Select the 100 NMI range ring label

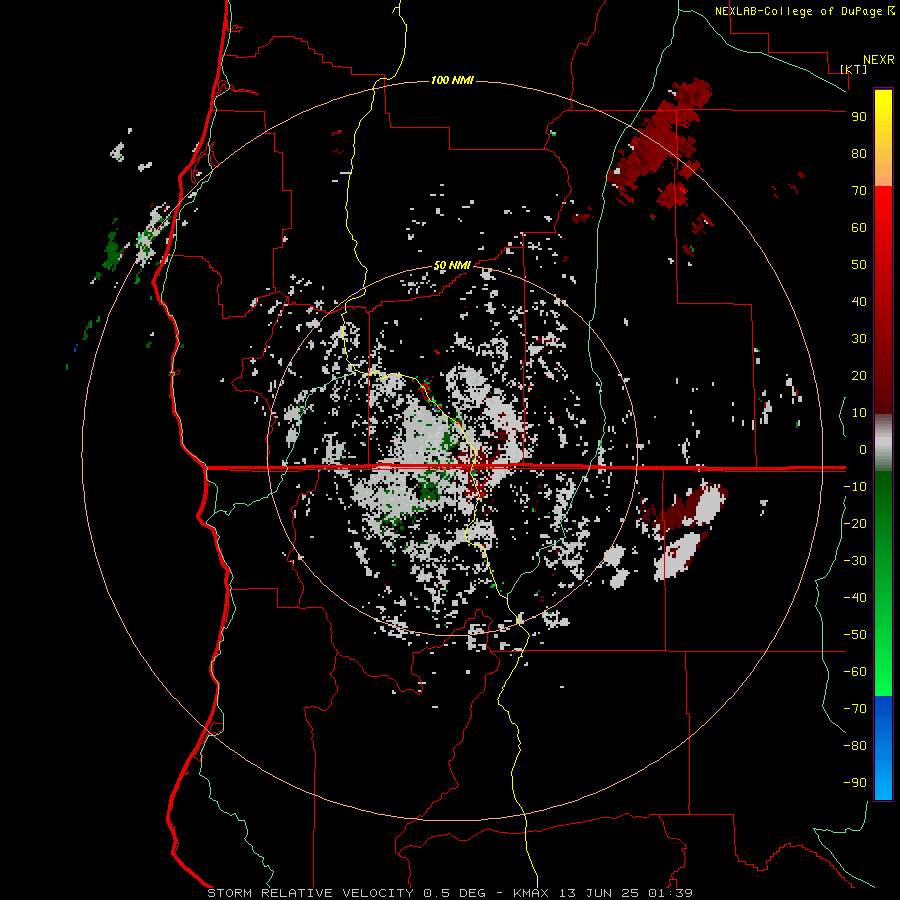(x=452, y=80)
